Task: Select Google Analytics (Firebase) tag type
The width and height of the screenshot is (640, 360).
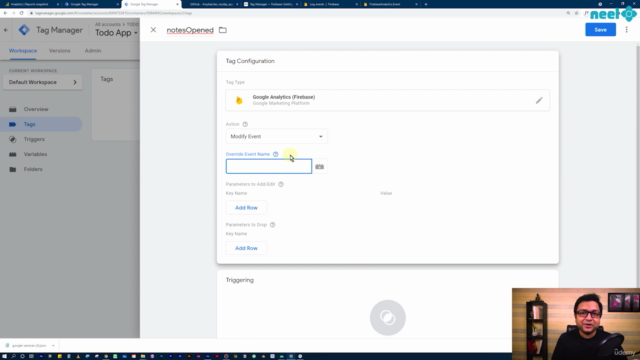Action: (388, 100)
